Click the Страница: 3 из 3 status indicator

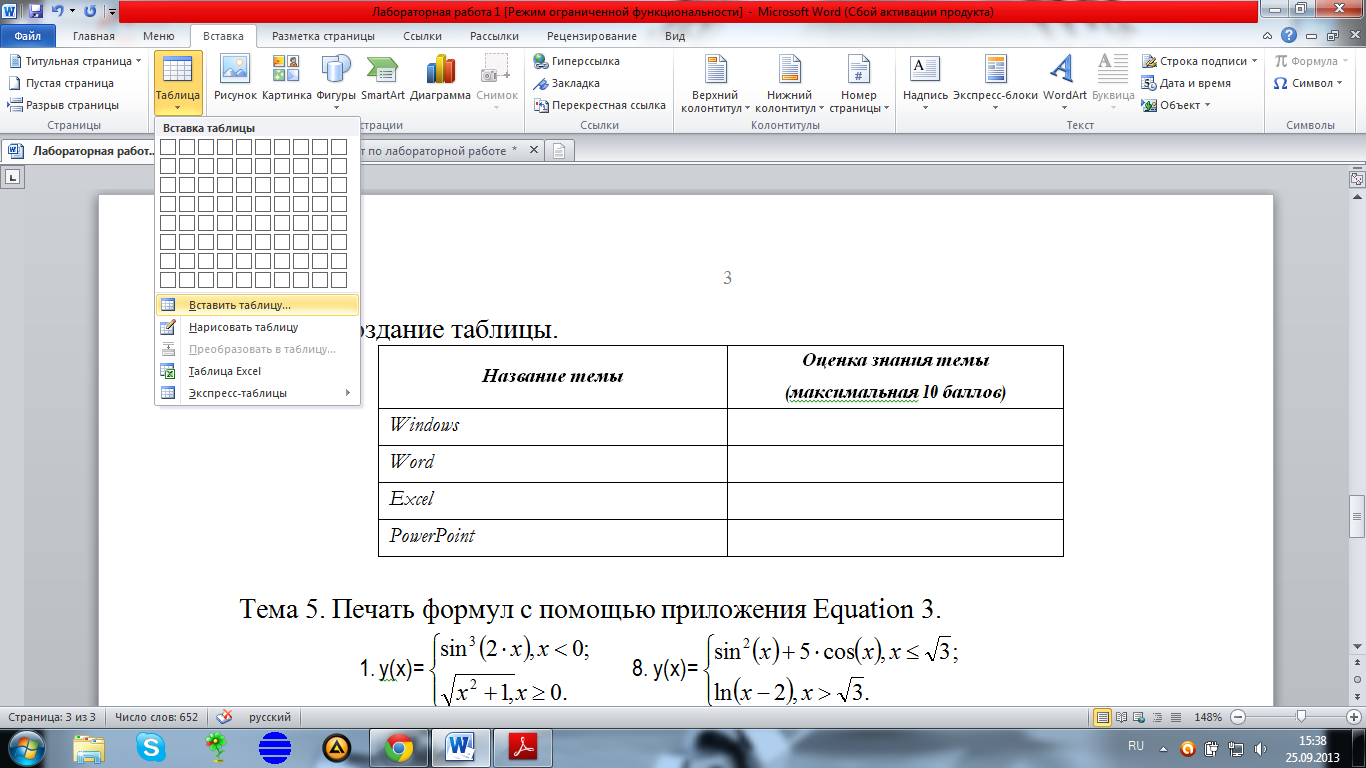52,717
